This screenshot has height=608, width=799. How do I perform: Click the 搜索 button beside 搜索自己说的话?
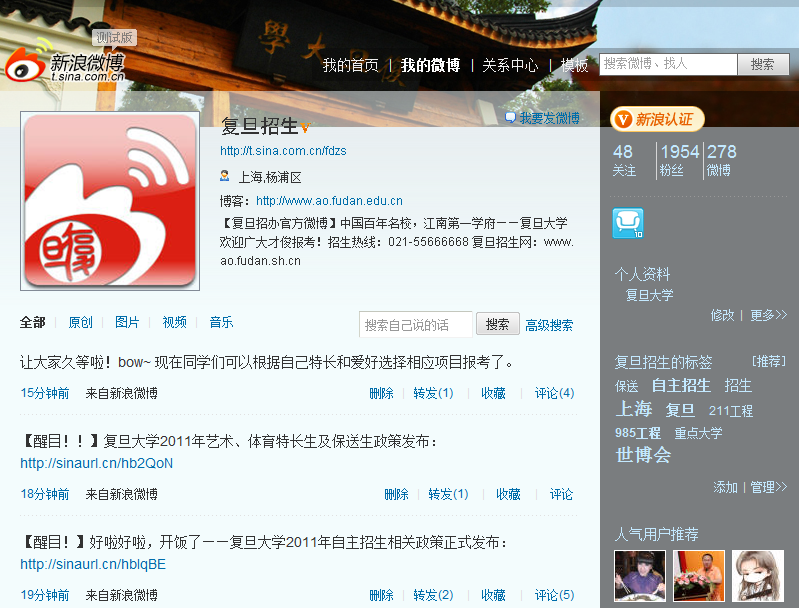(x=497, y=324)
